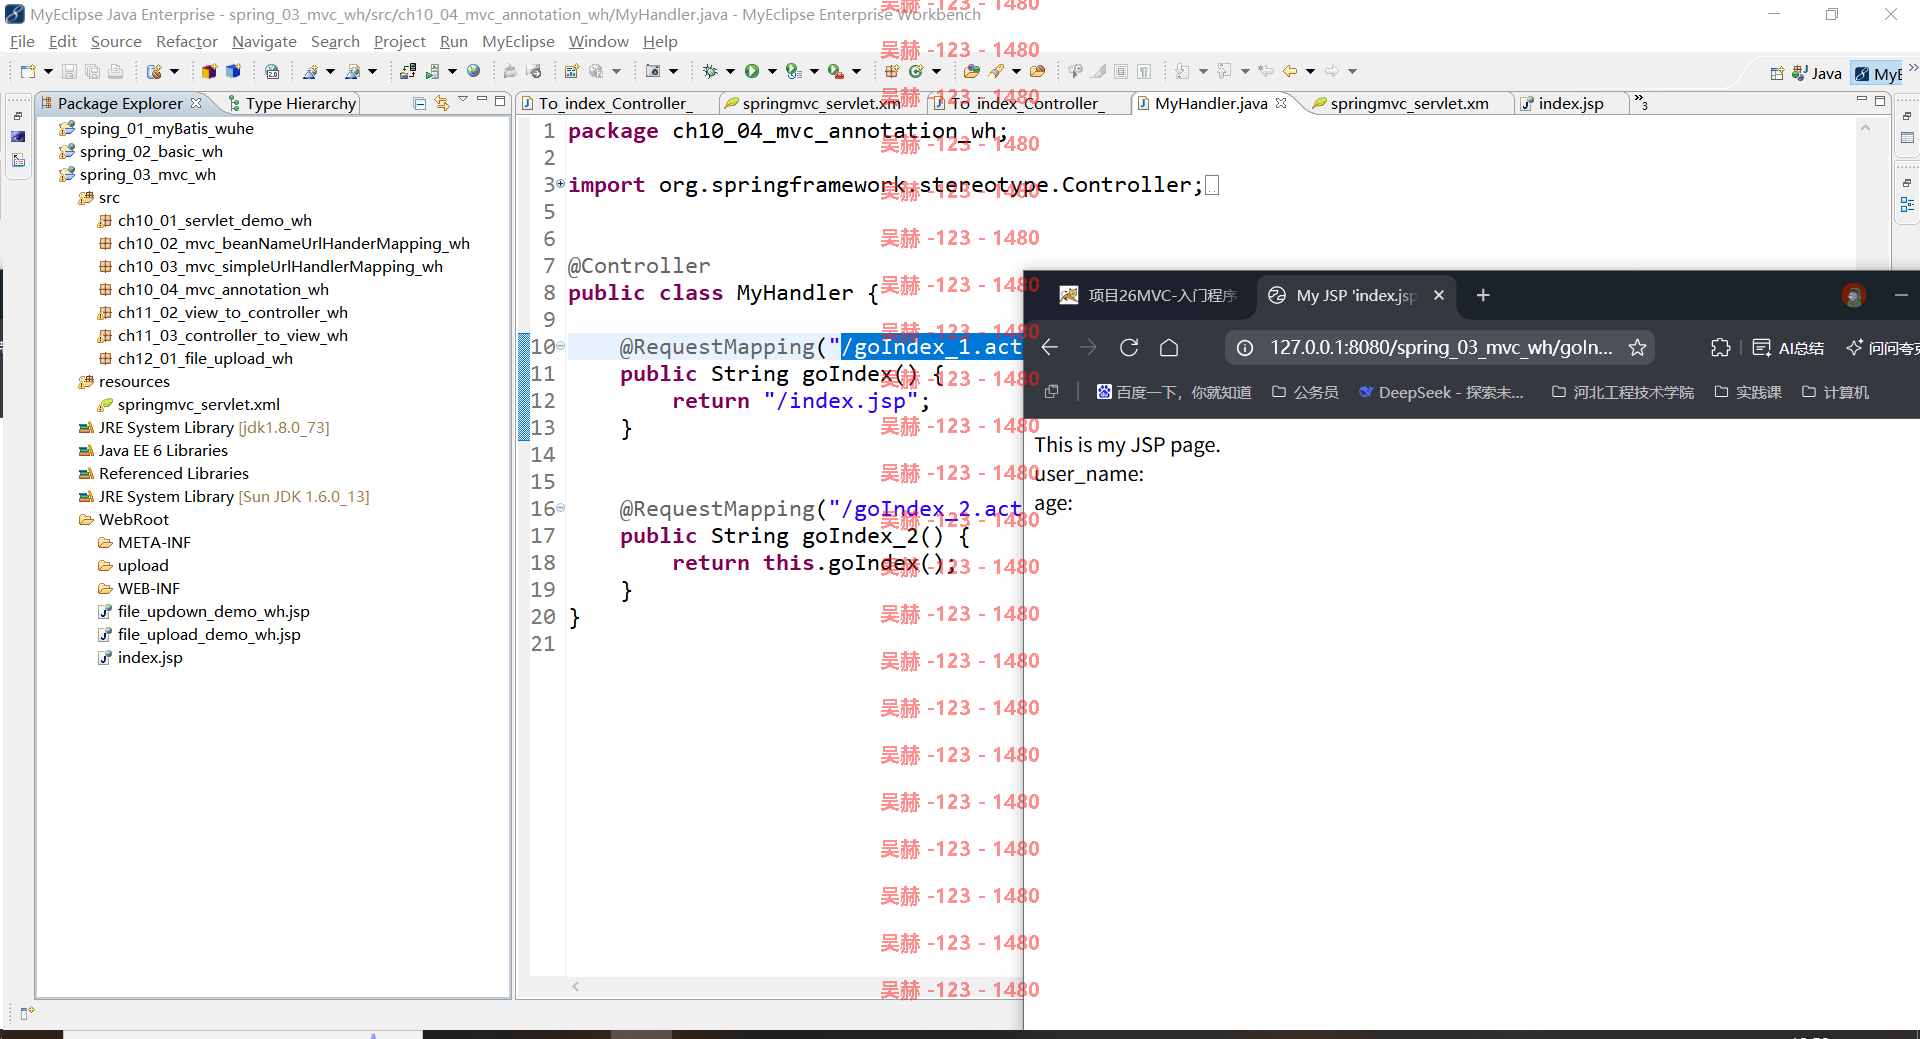Click the Save All toolbar icon

coord(92,71)
